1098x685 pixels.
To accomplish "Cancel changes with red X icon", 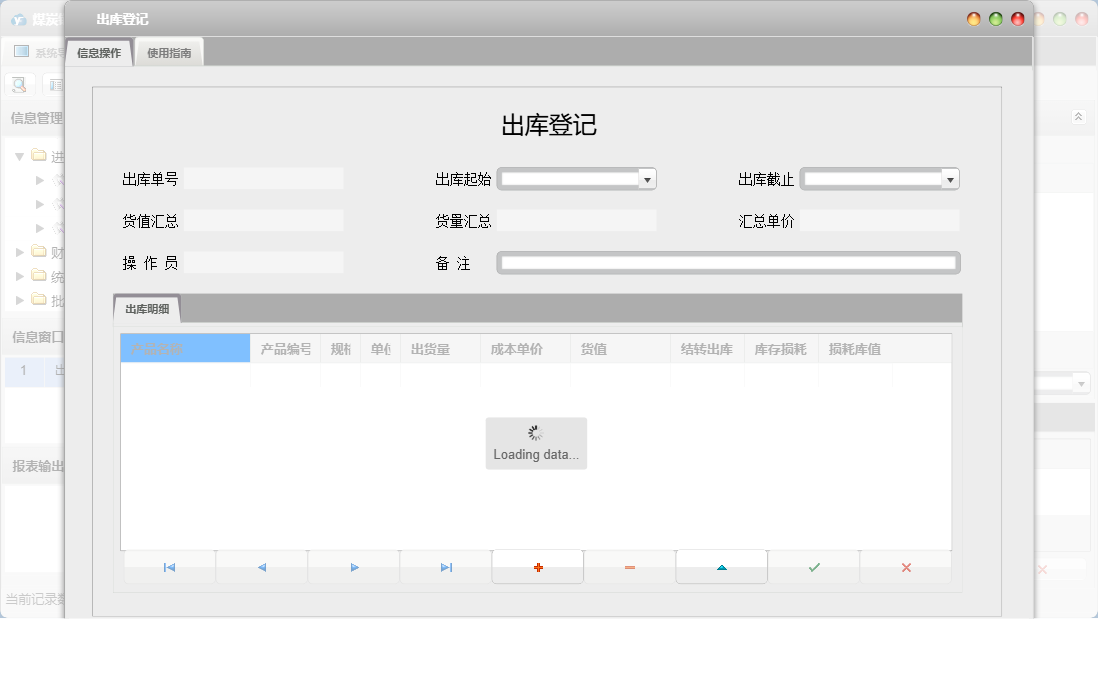I will tap(905, 566).
